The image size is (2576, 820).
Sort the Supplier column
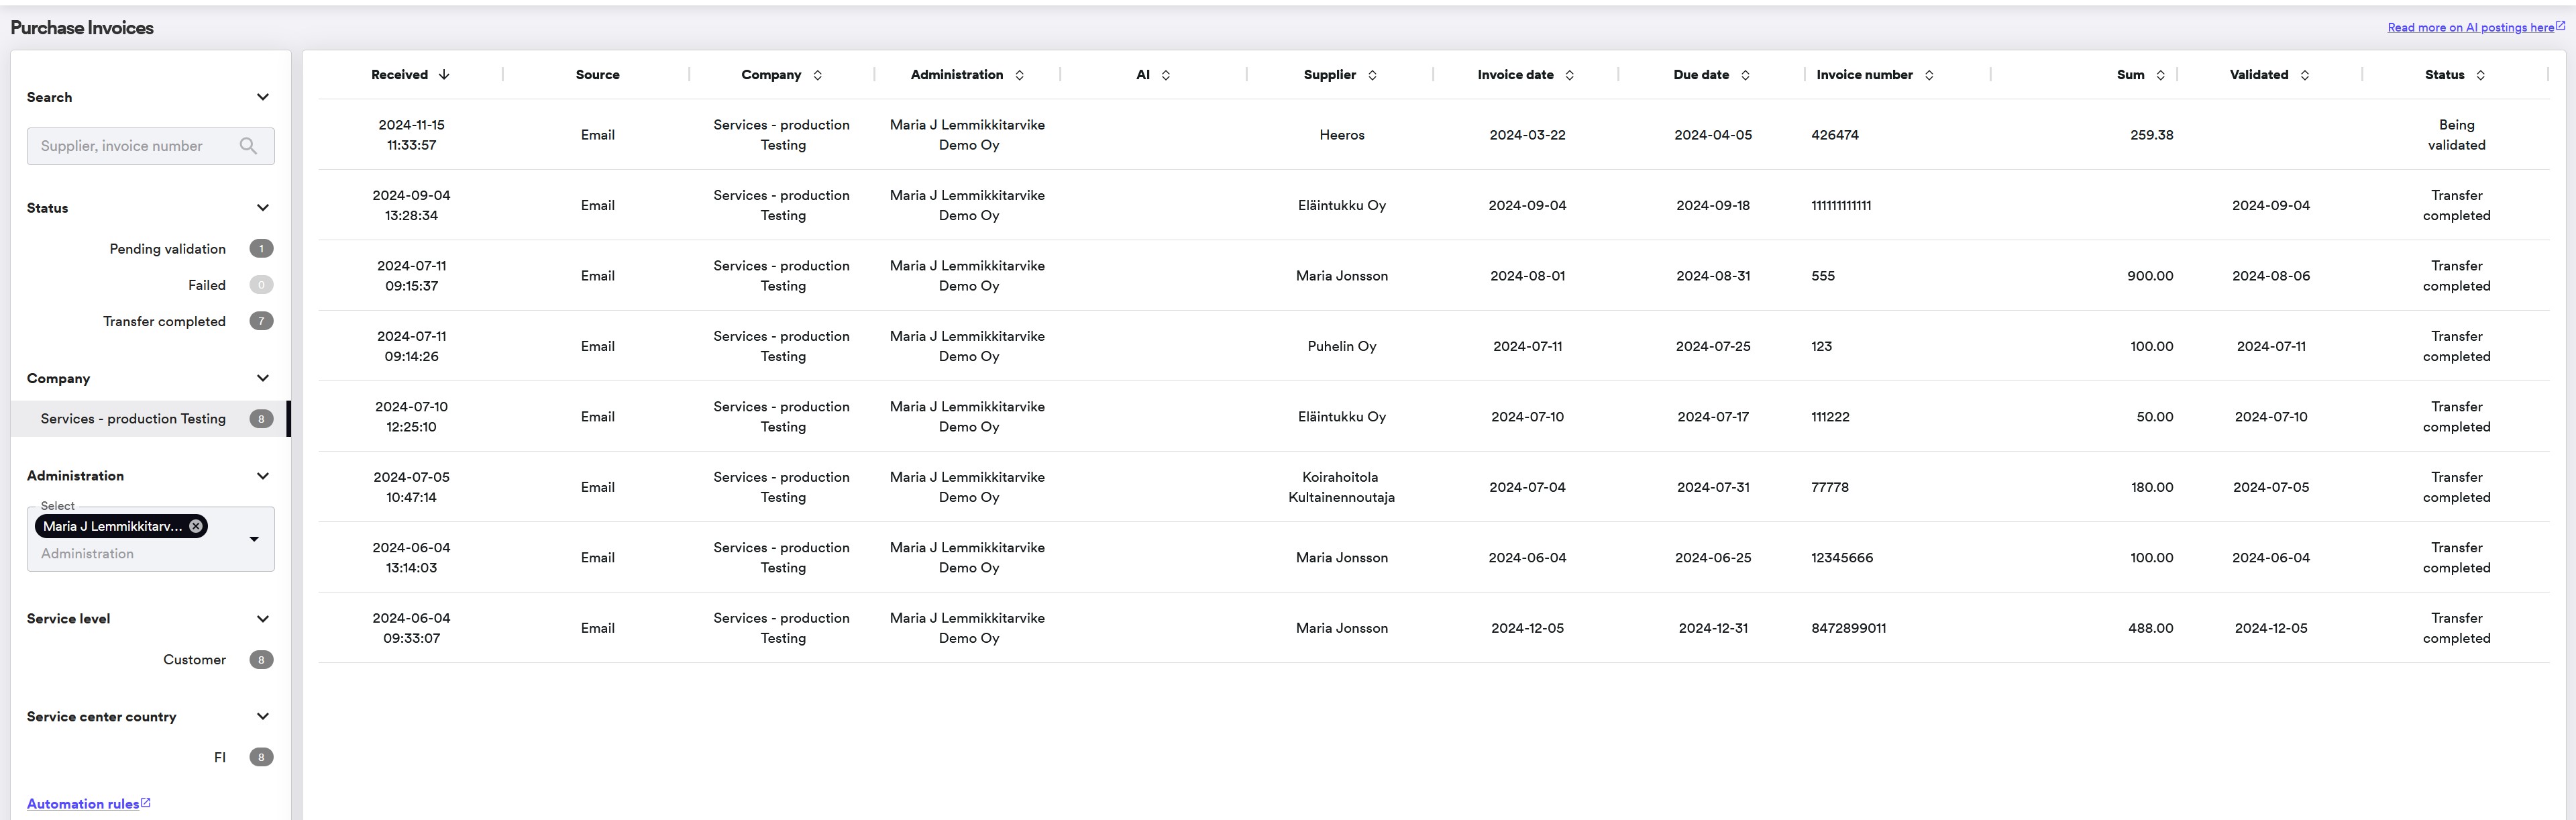pyautogui.click(x=1372, y=75)
